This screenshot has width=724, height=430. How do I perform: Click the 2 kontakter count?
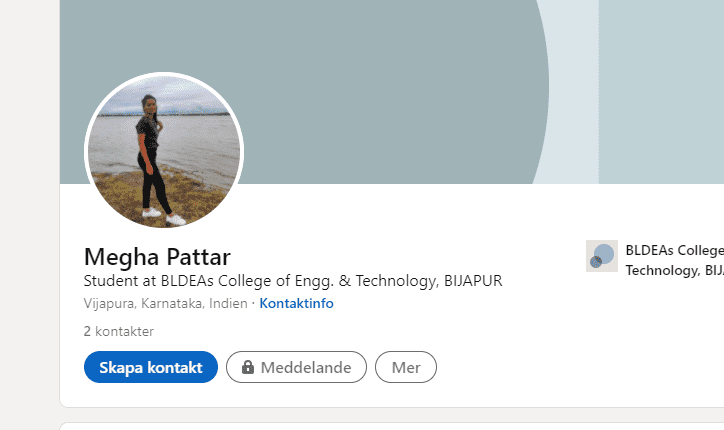coord(119,331)
